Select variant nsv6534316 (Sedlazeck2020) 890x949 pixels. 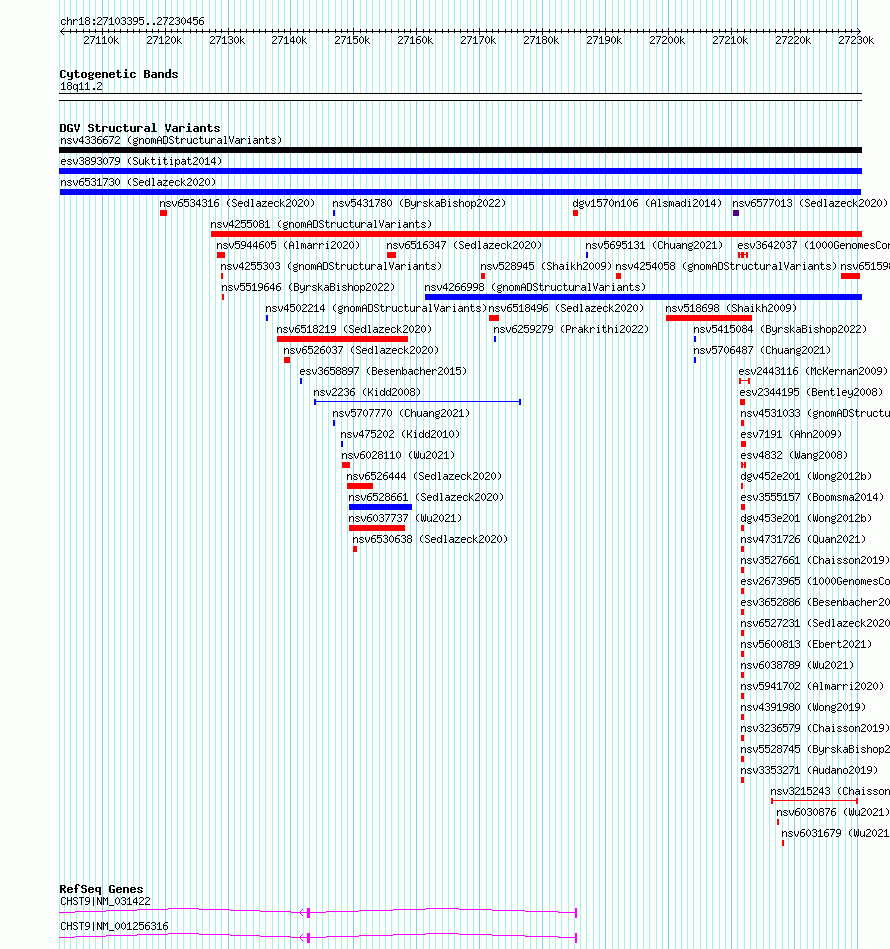[237, 203]
